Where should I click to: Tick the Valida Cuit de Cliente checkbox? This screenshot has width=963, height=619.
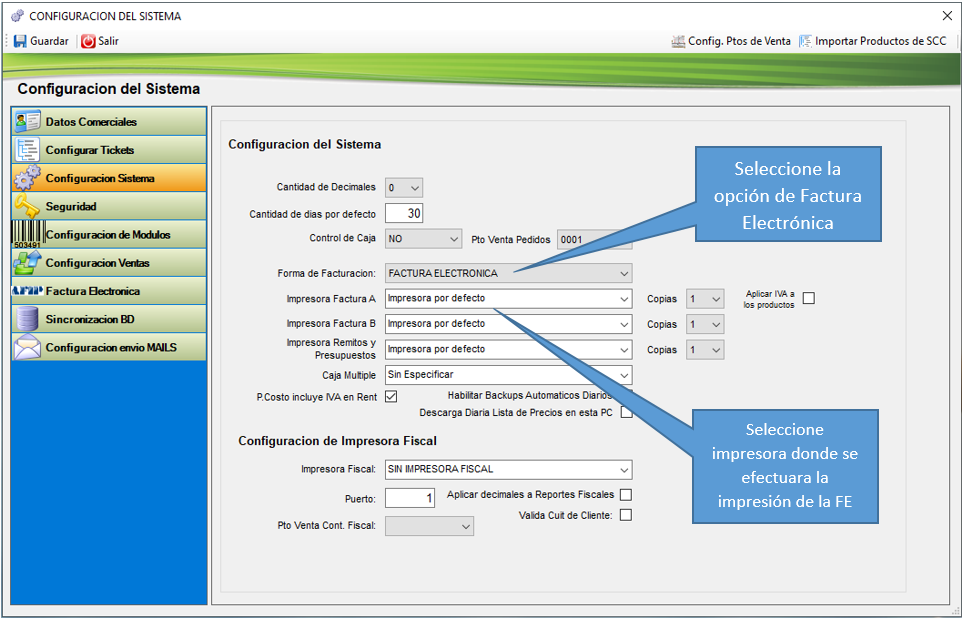click(626, 516)
